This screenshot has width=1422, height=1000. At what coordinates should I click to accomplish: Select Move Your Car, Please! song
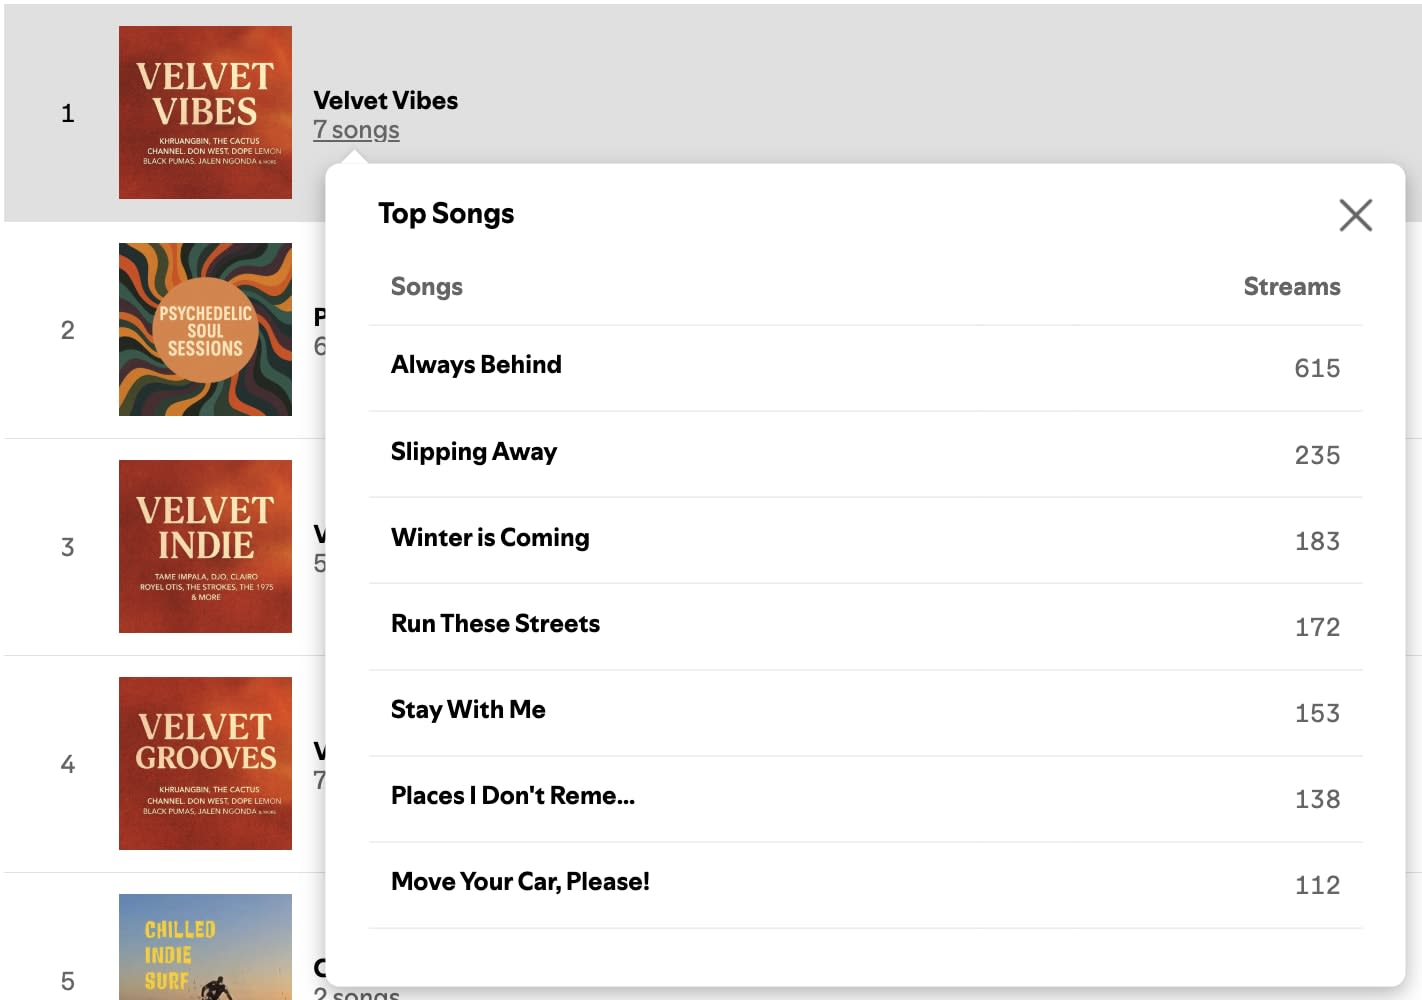[x=520, y=882]
